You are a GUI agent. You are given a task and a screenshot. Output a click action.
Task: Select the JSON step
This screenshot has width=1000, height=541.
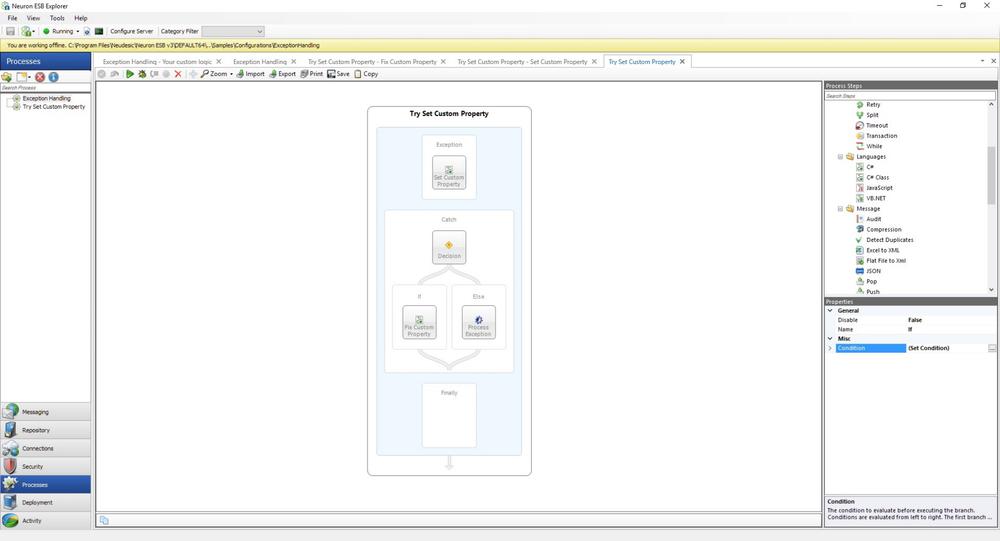[869, 271]
